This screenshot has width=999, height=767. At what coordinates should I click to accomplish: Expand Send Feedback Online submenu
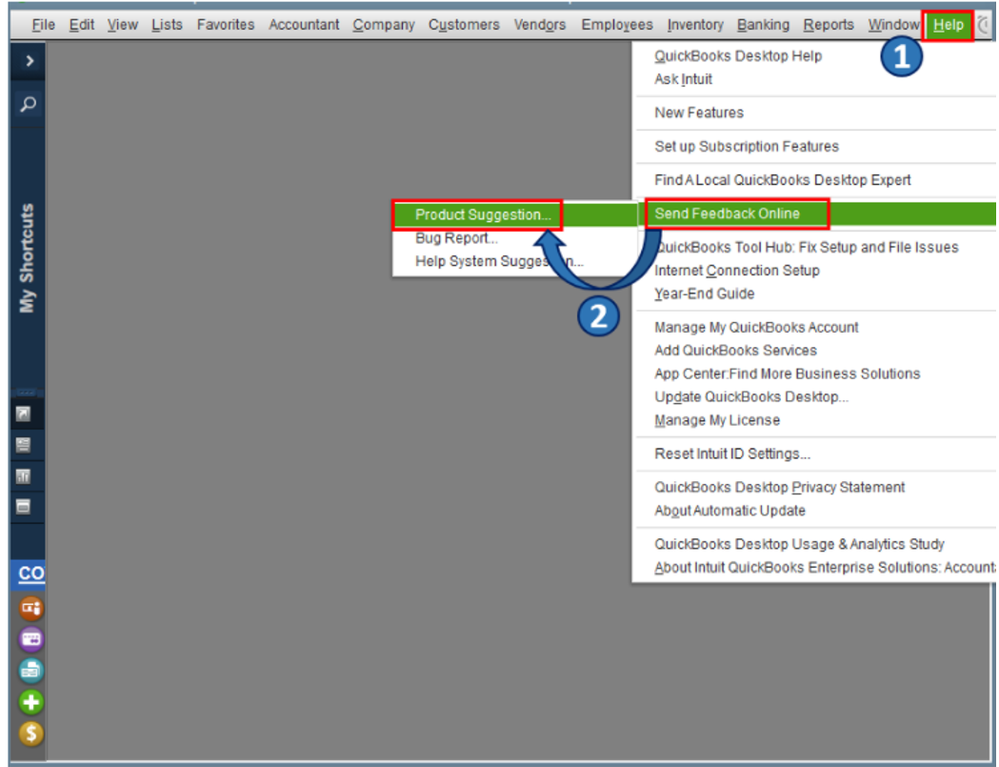(x=817, y=214)
